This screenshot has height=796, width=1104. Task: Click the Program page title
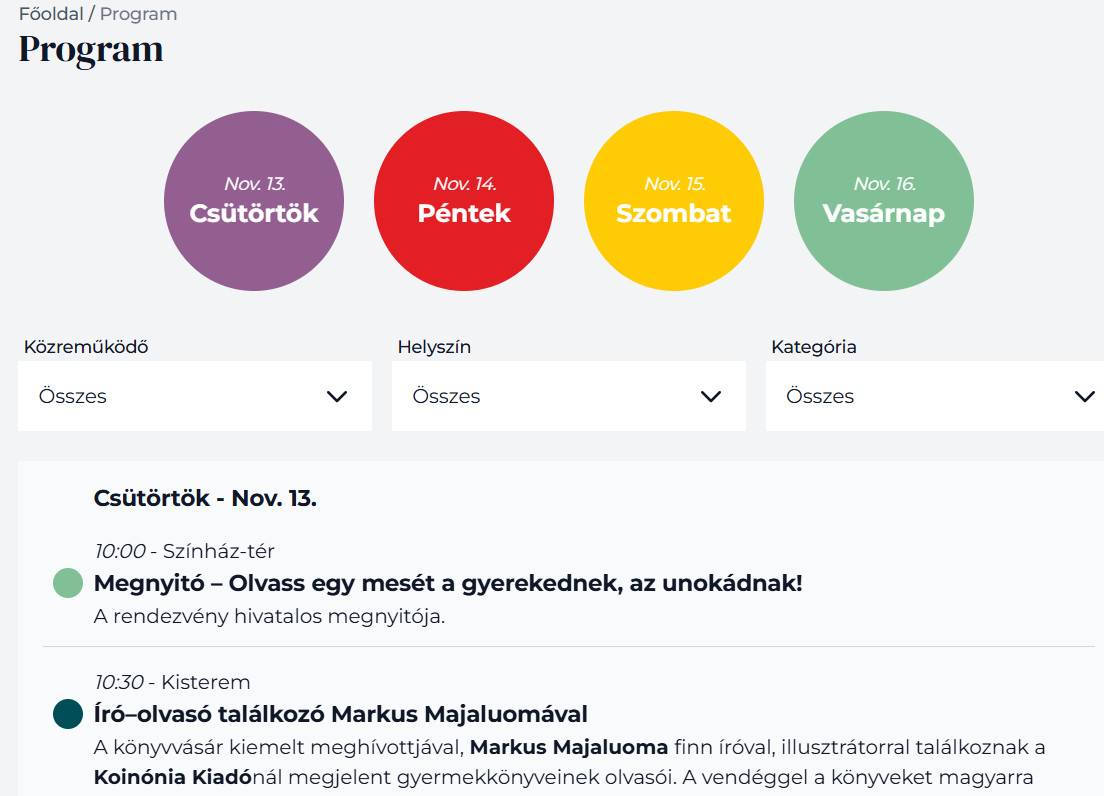91,50
